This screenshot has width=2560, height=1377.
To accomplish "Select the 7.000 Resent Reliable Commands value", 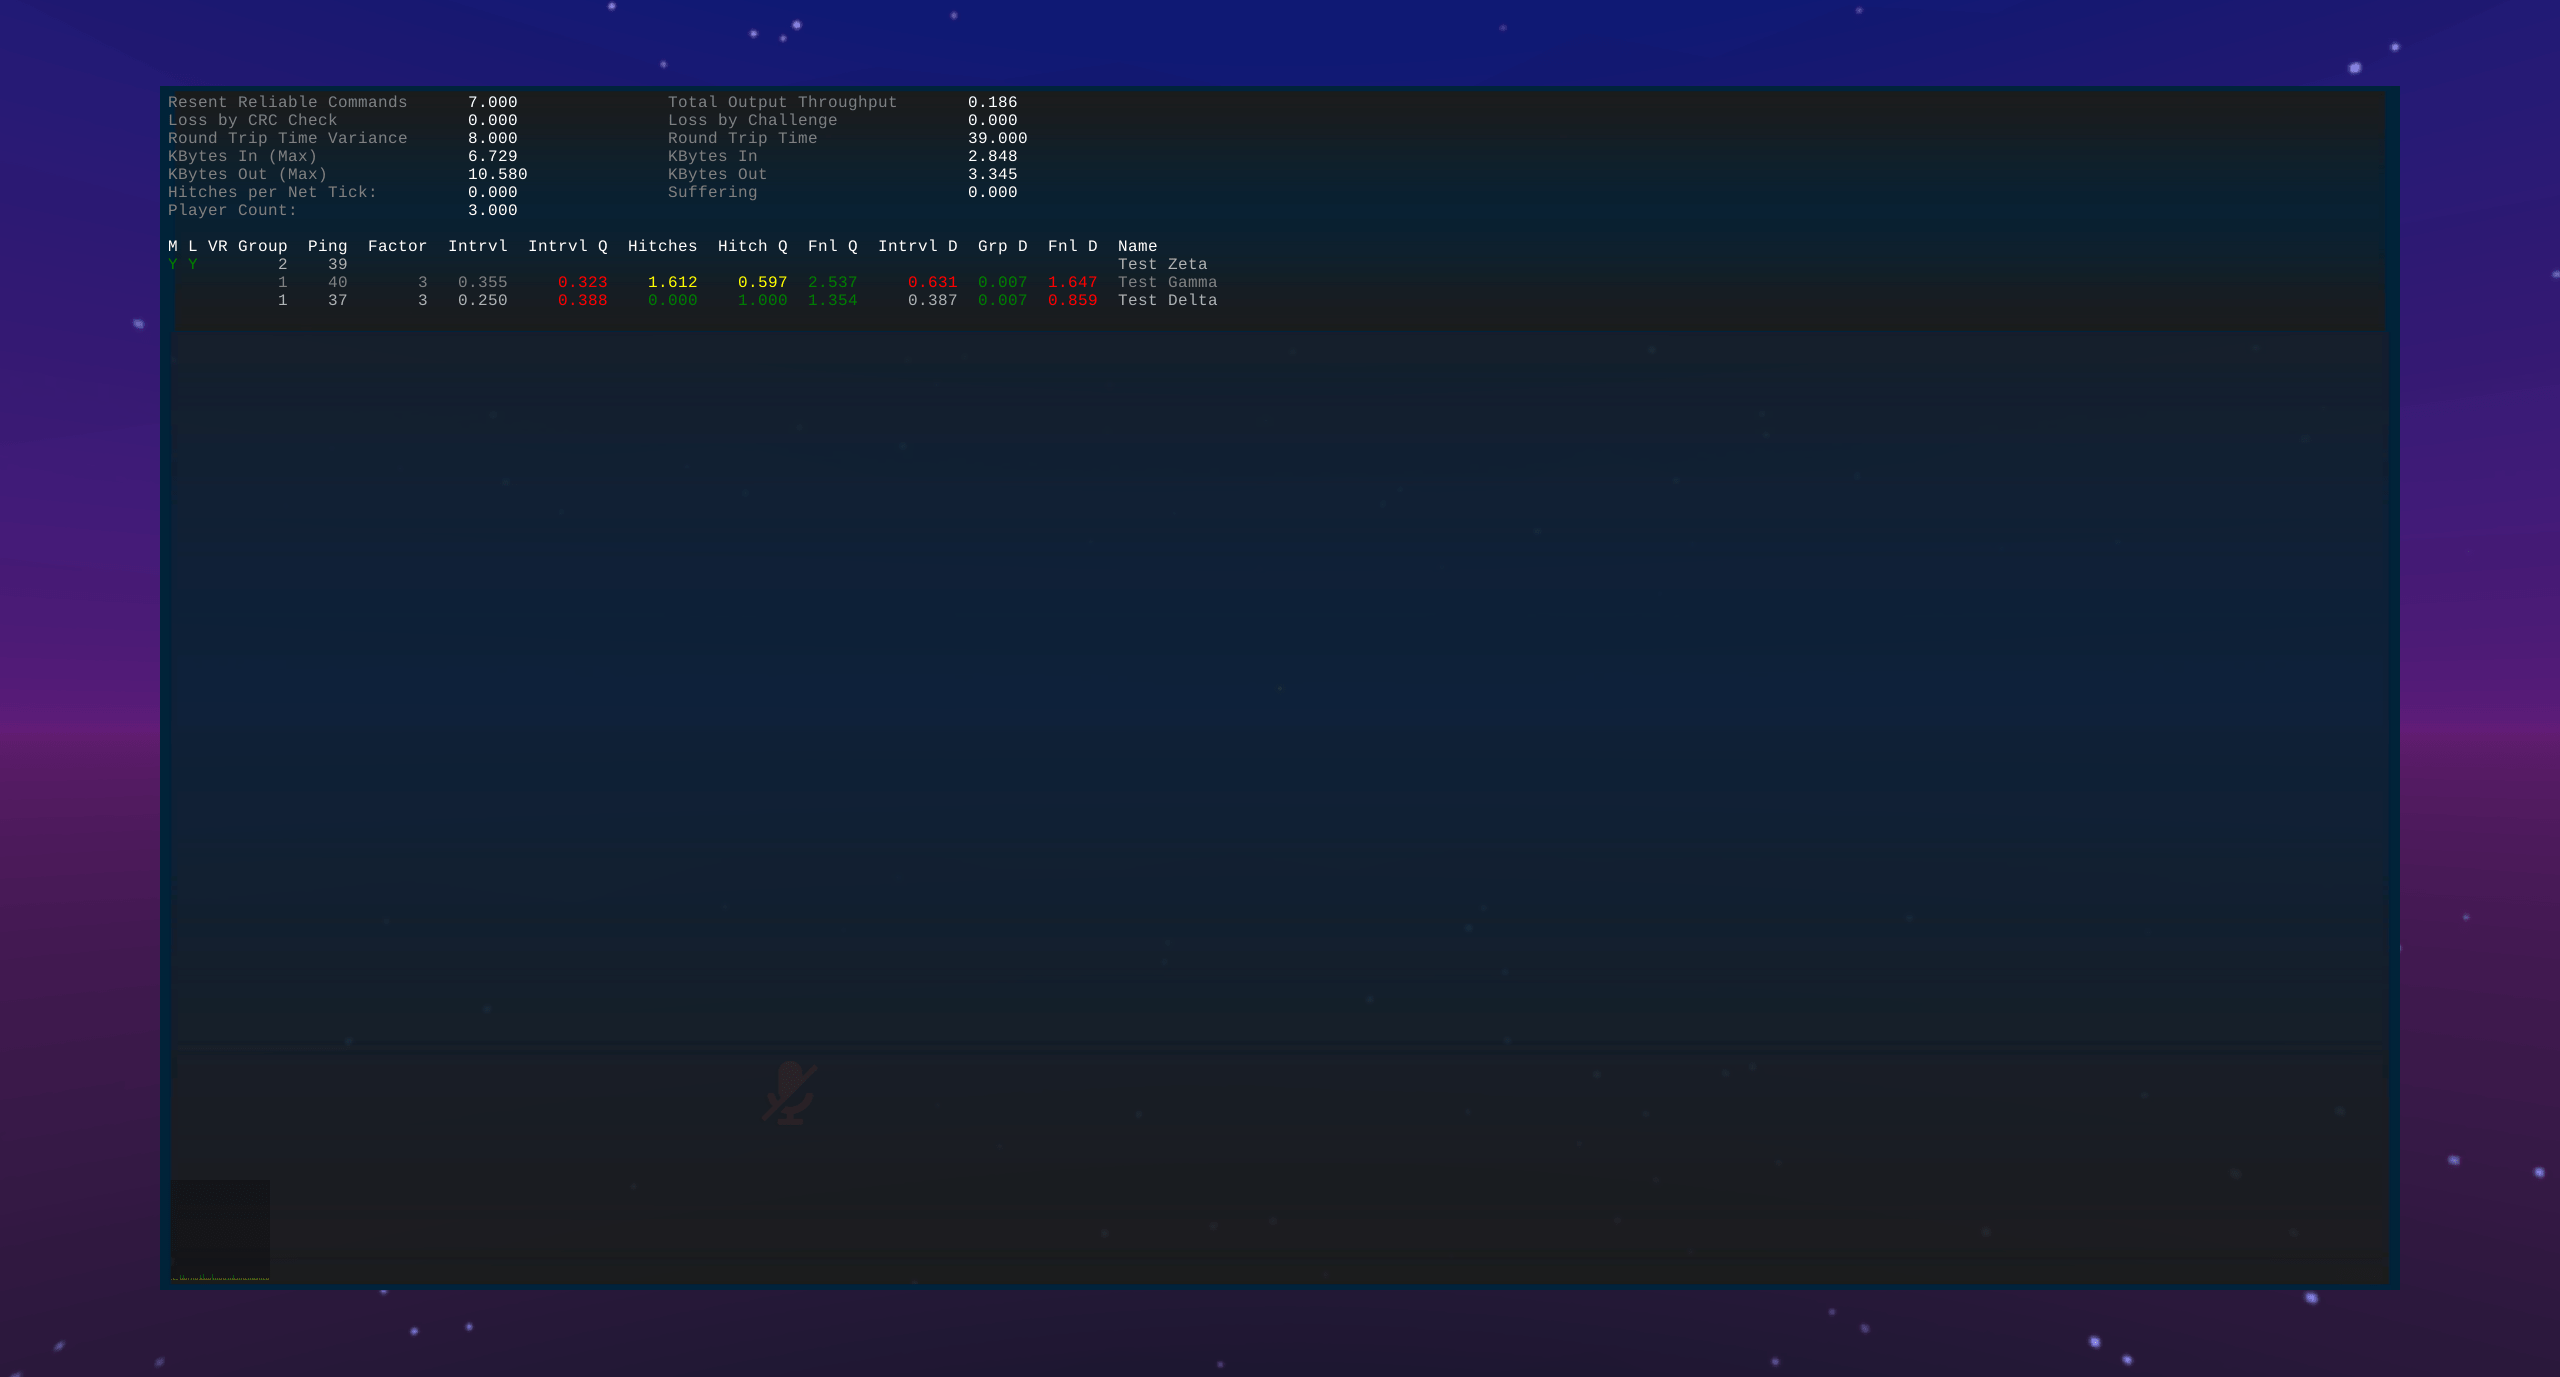I will [x=493, y=102].
